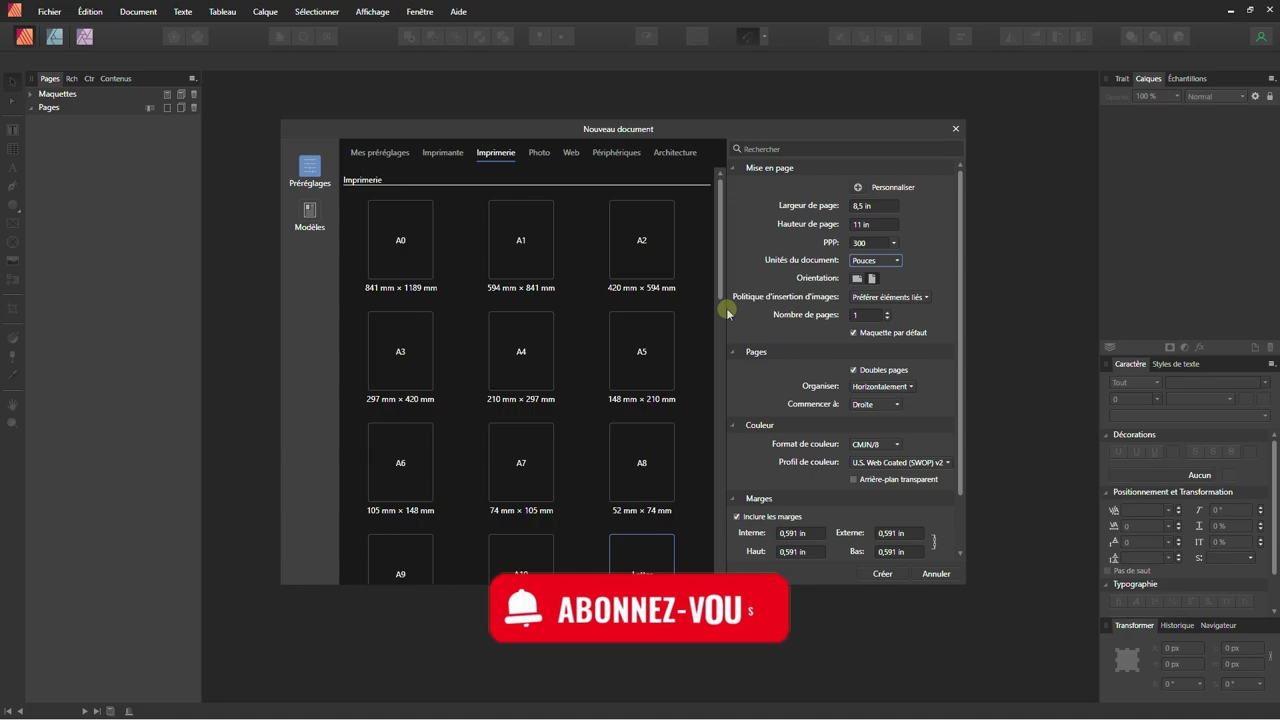1280x720 pixels.
Task: Click the layer settings gear icon
Action: [1256, 96]
